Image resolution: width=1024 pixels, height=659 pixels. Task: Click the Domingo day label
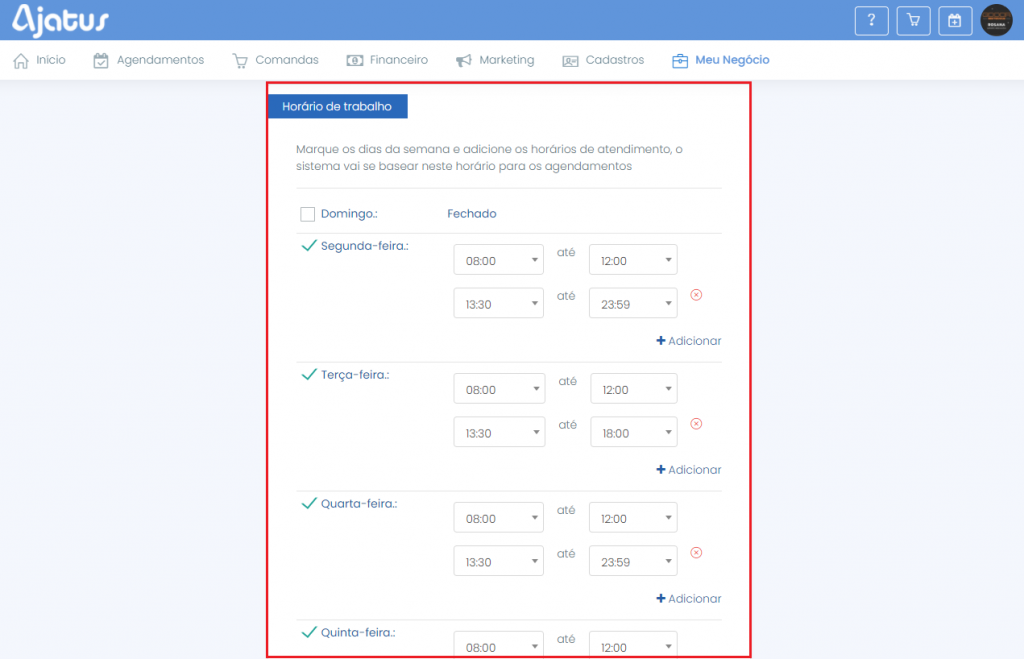click(x=349, y=214)
